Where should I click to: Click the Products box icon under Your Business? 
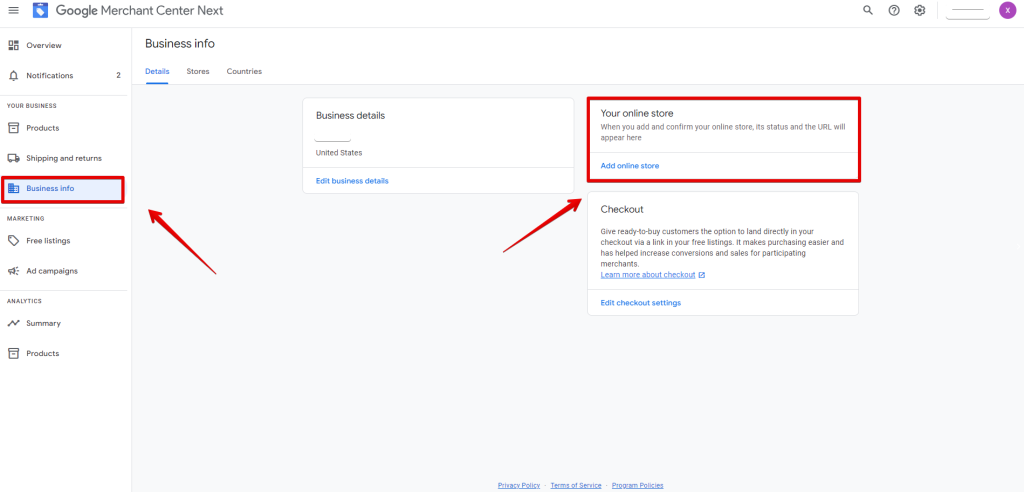click(13, 128)
